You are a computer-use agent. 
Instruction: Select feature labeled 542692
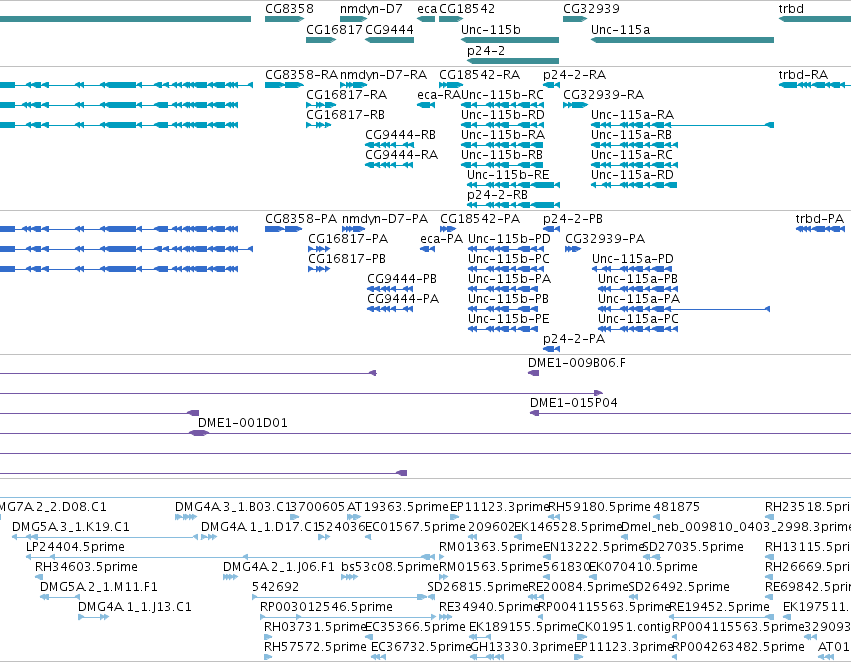[x=275, y=587]
